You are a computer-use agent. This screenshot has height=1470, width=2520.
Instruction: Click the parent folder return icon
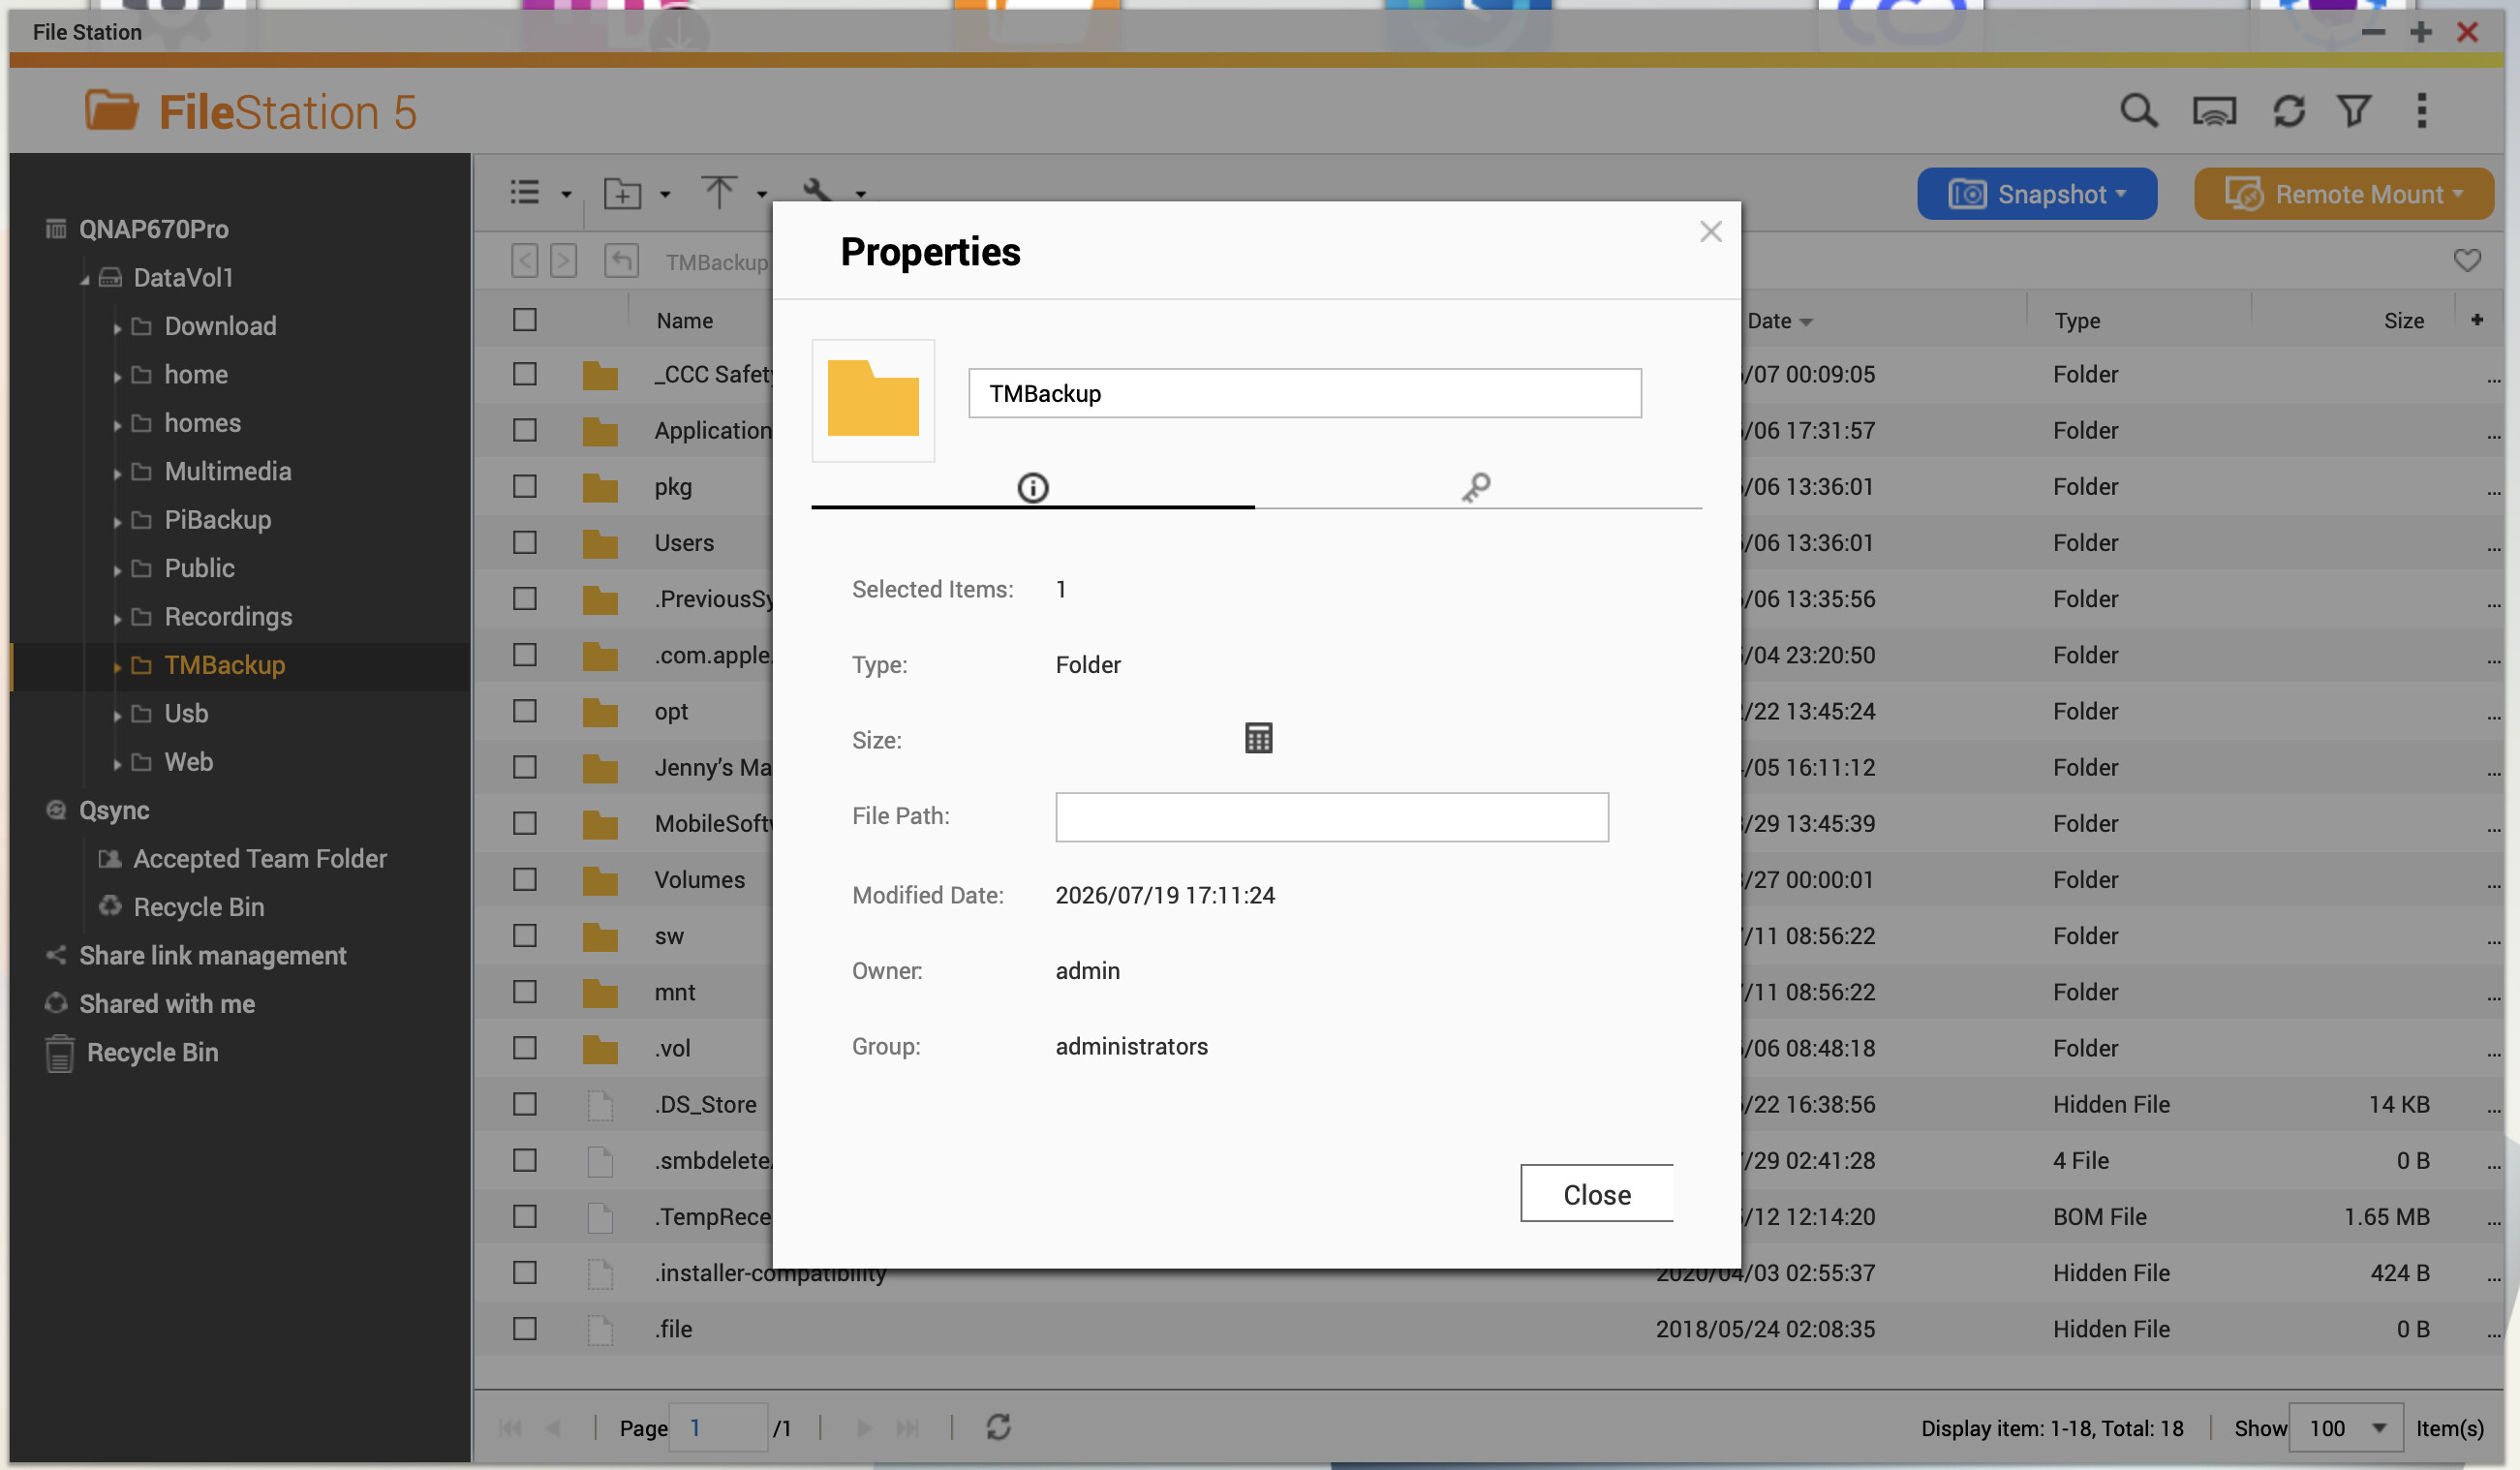[621, 261]
